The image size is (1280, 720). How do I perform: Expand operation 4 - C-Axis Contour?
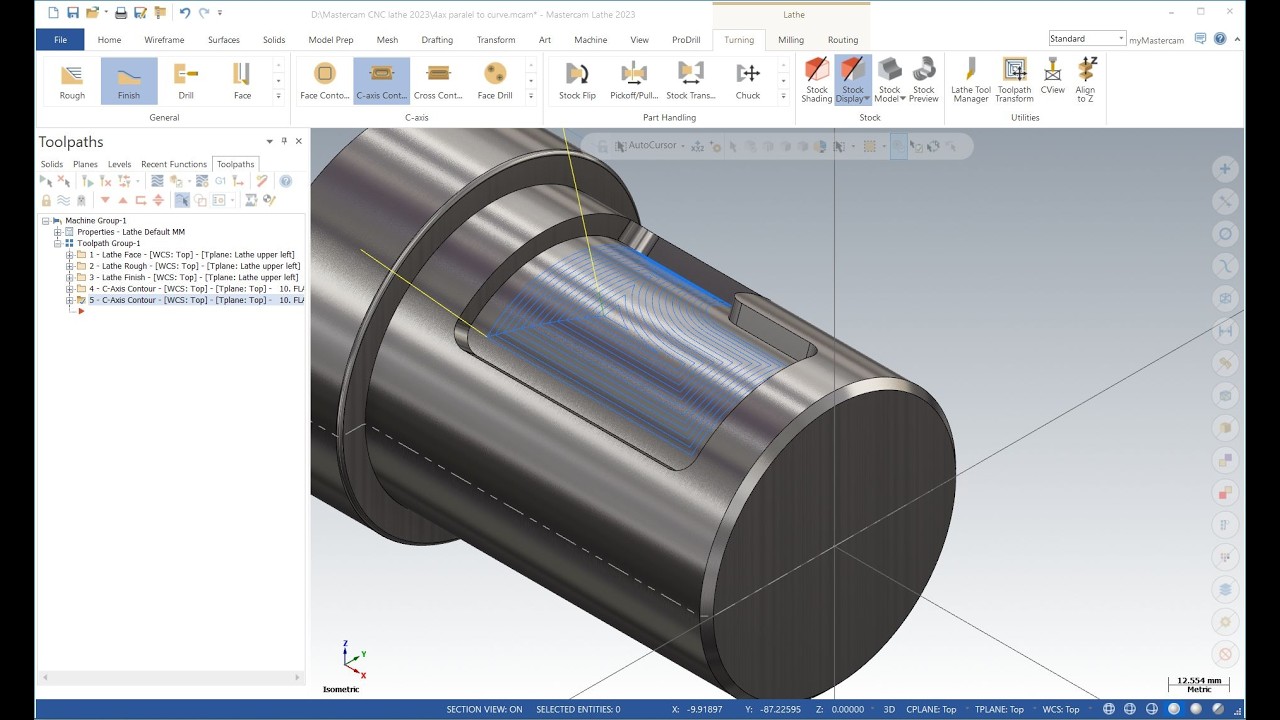(70, 289)
